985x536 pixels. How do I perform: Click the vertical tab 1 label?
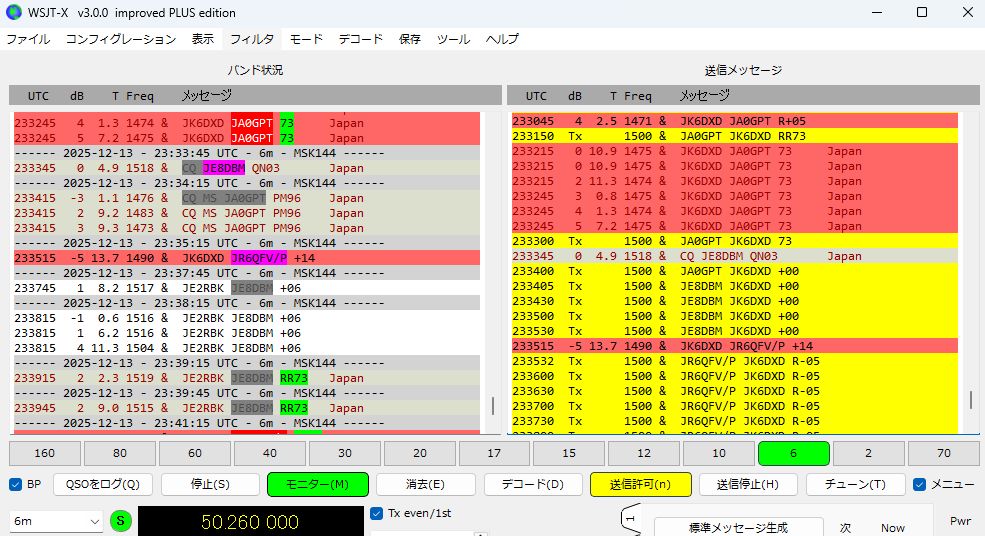tap(631, 519)
